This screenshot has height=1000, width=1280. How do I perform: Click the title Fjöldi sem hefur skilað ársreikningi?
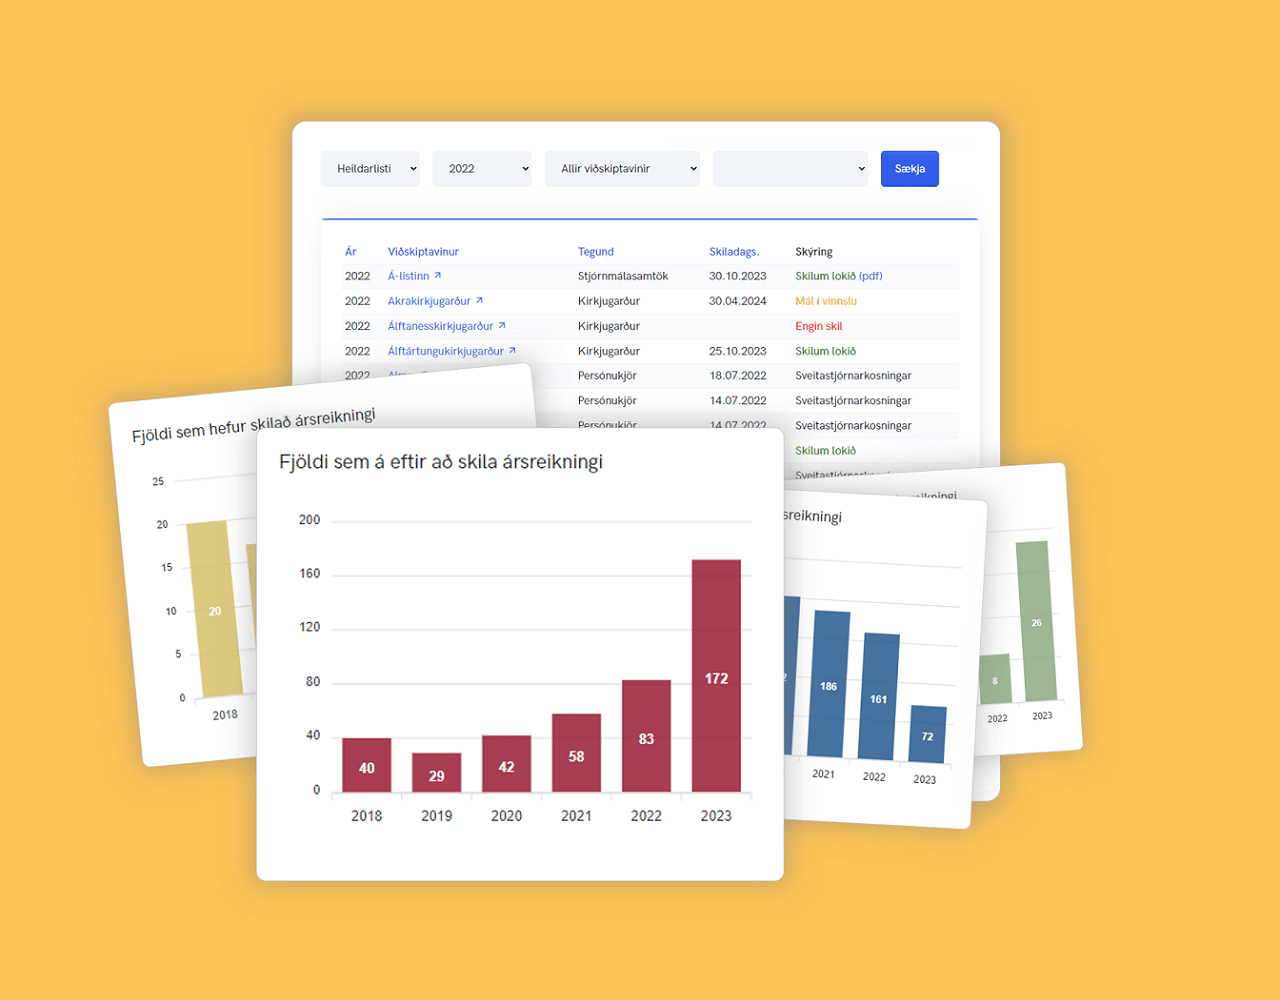click(254, 425)
